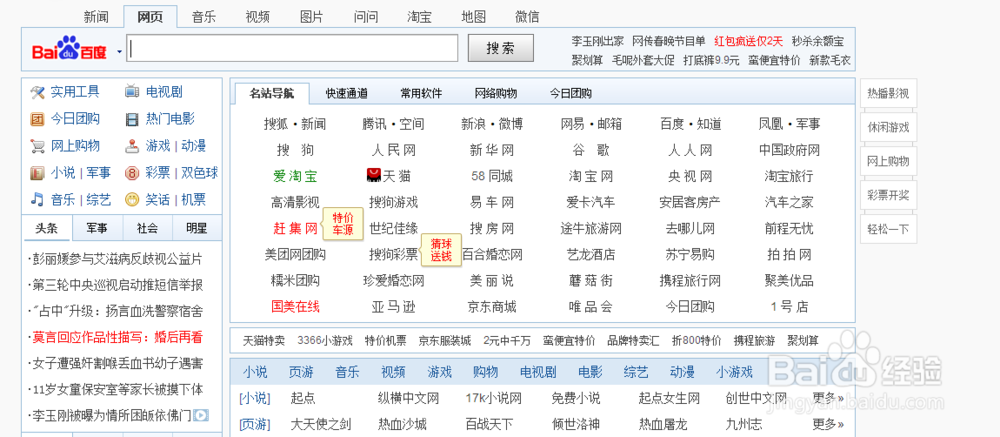The width and height of the screenshot is (1000, 437).
Task: Click the joystick icon beside 游戏
Action: click(x=132, y=146)
